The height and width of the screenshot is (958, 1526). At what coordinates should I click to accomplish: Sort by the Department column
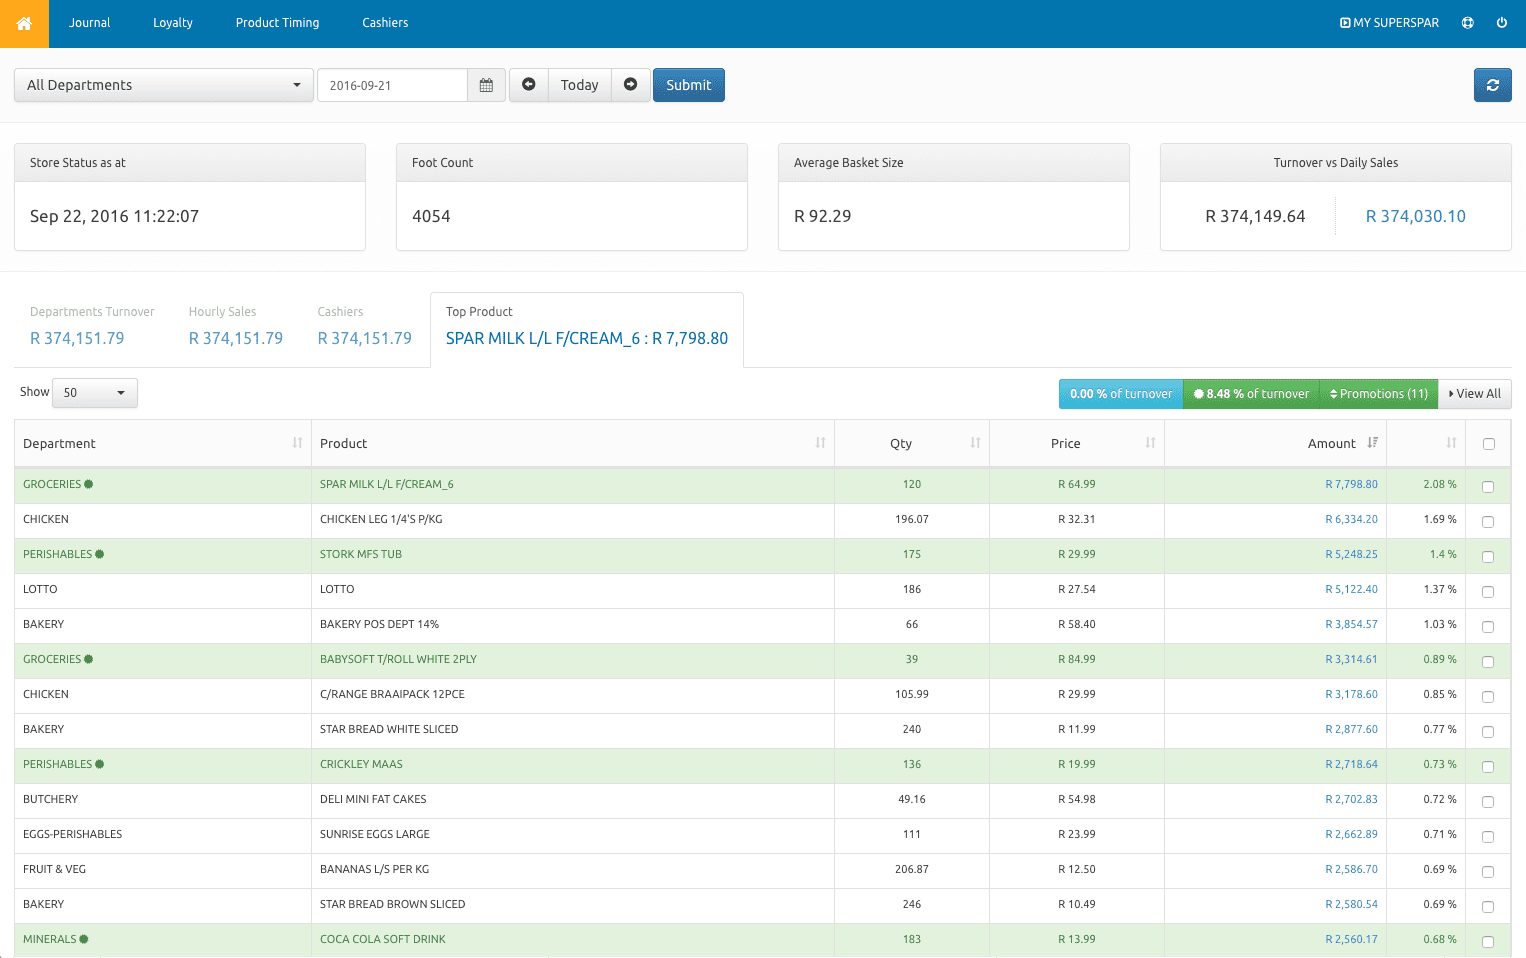163,443
